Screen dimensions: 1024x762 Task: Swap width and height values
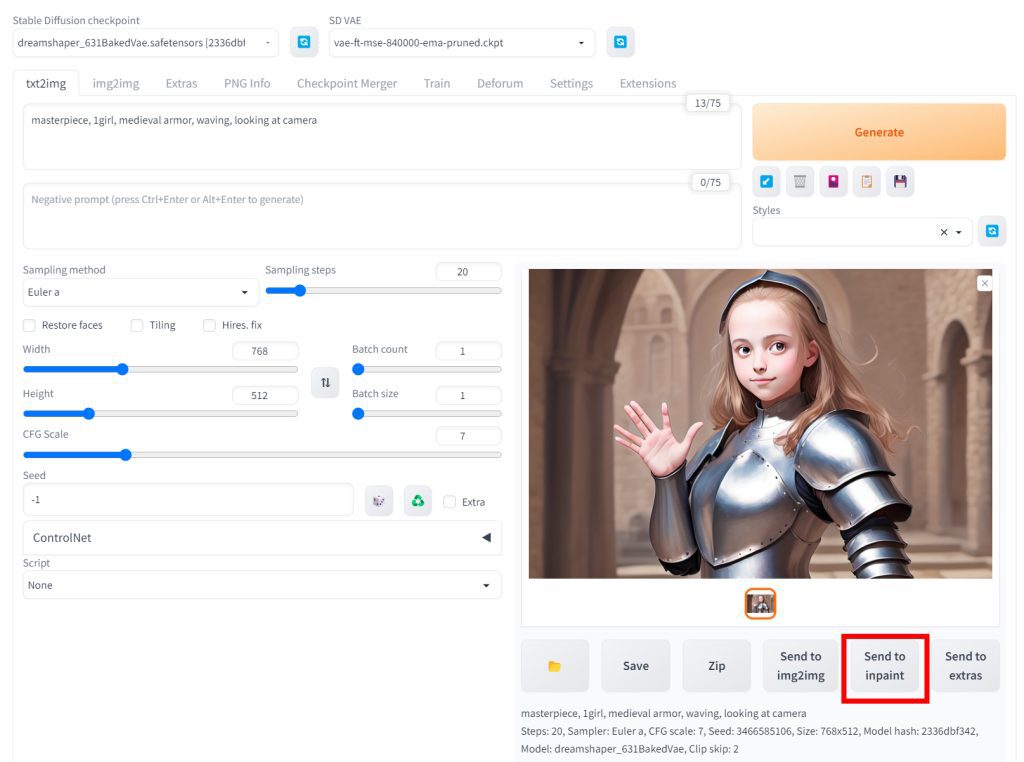tap(325, 383)
